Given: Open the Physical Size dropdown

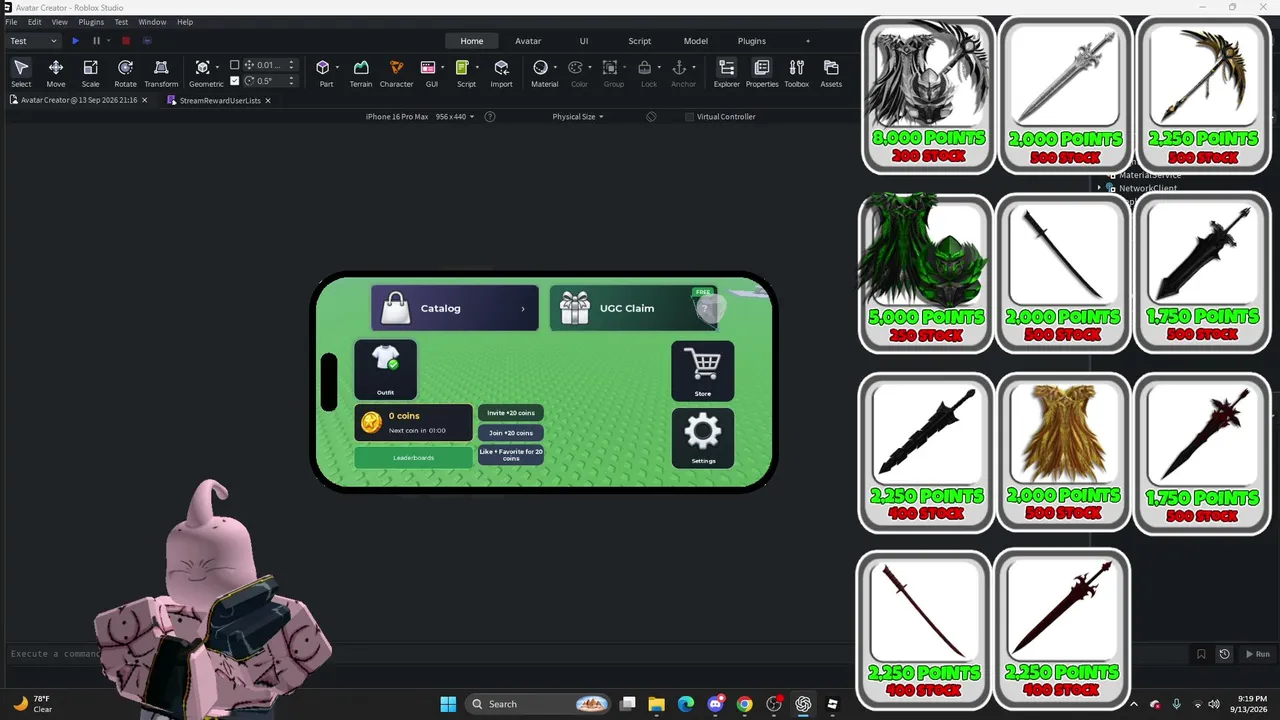Looking at the screenshot, I should coord(578,117).
